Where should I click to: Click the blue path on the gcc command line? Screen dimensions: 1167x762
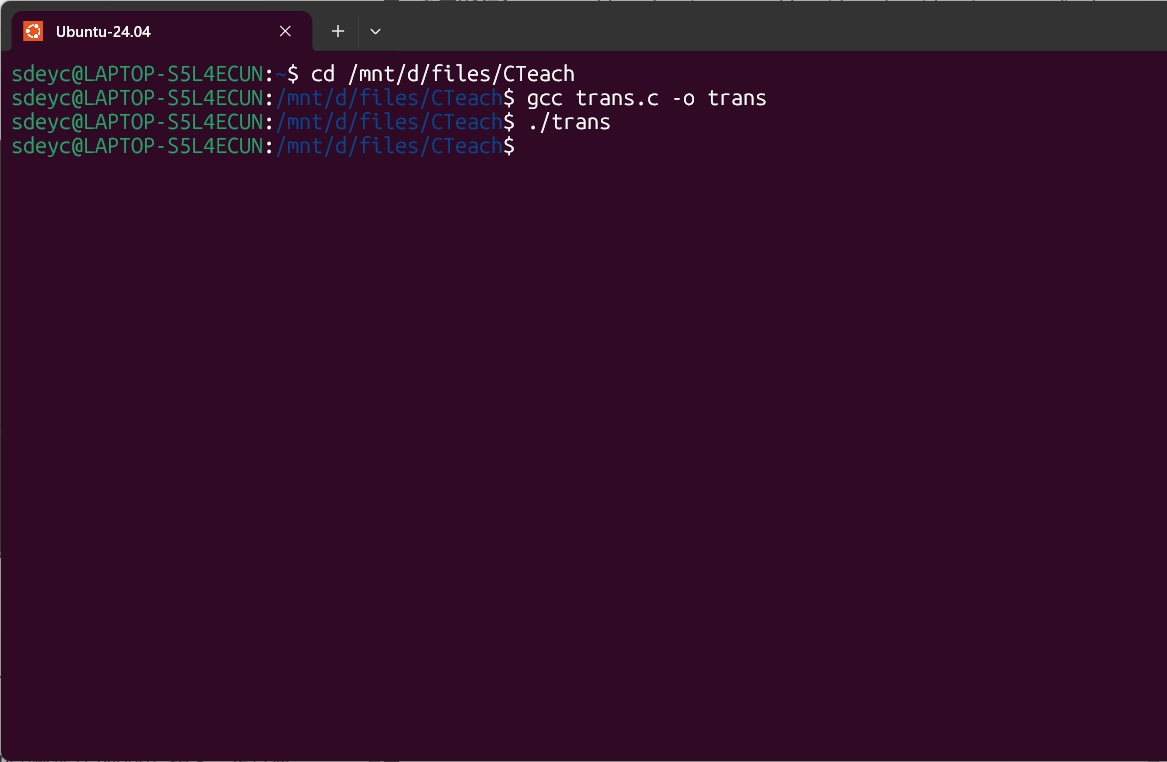point(389,98)
